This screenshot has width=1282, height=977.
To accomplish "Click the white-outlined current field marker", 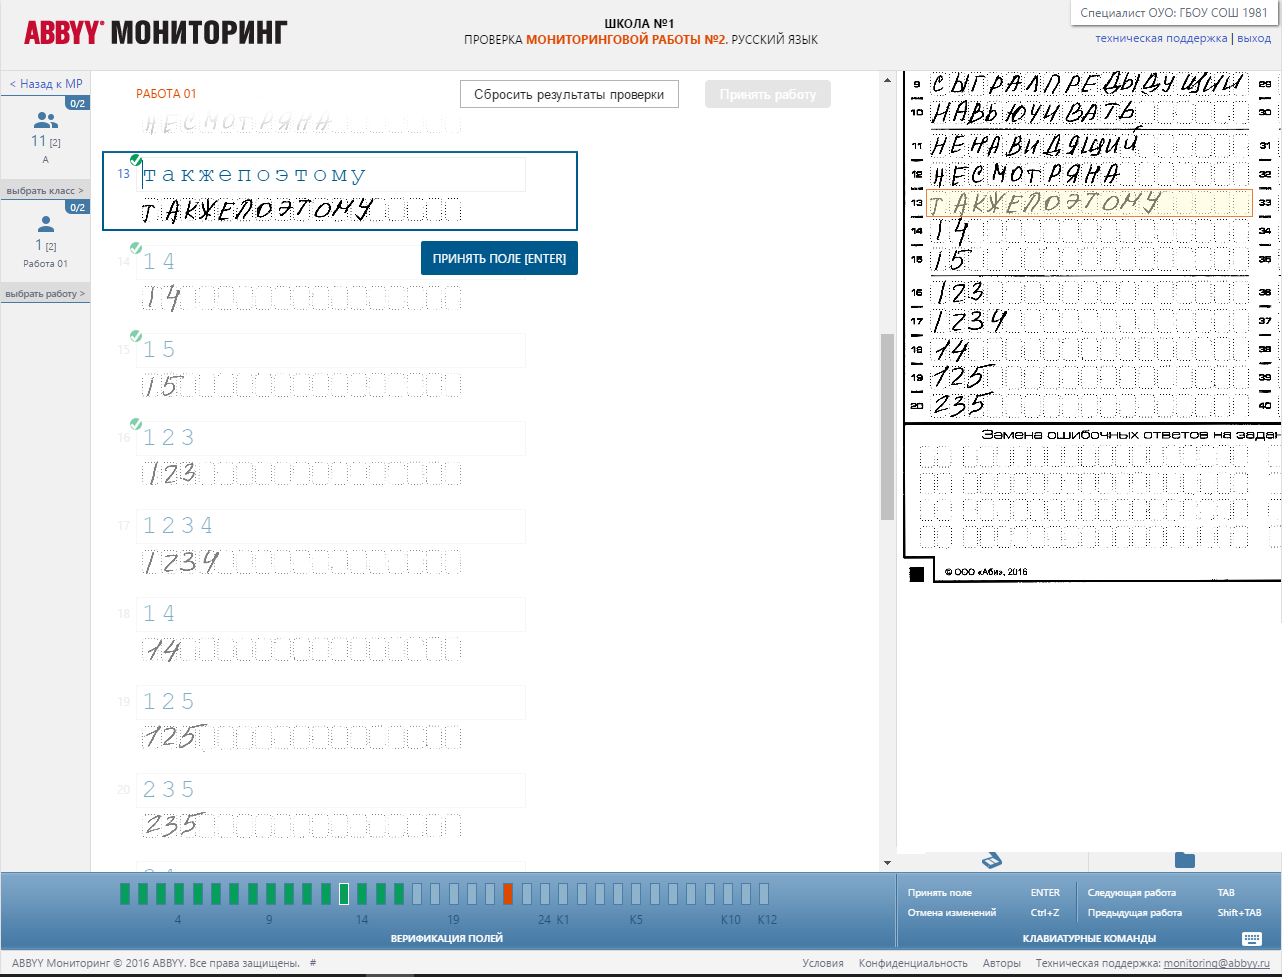I will pyautogui.click(x=344, y=893).
